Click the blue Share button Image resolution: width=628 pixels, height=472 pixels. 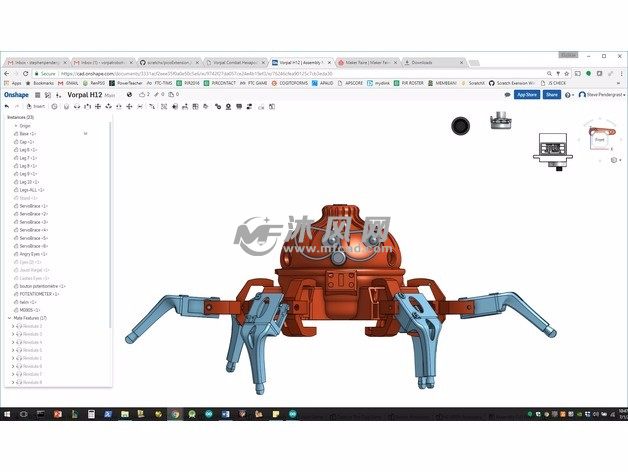pyautogui.click(x=552, y=94)
